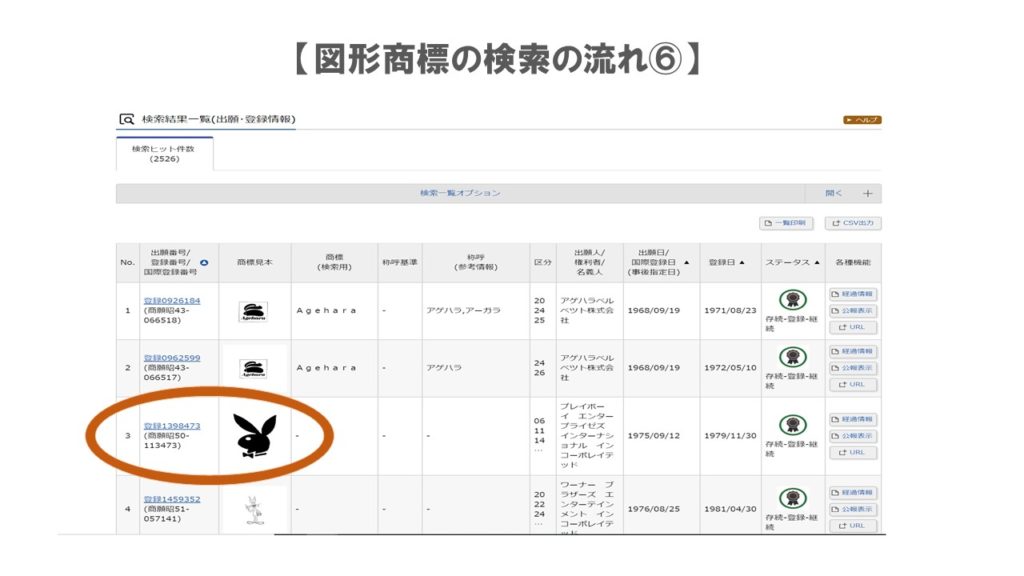Sort by 出願番号 column sort arrow
Viewport: 1024px width, 576px height.
pyautogui.click(x=204, y=263)
